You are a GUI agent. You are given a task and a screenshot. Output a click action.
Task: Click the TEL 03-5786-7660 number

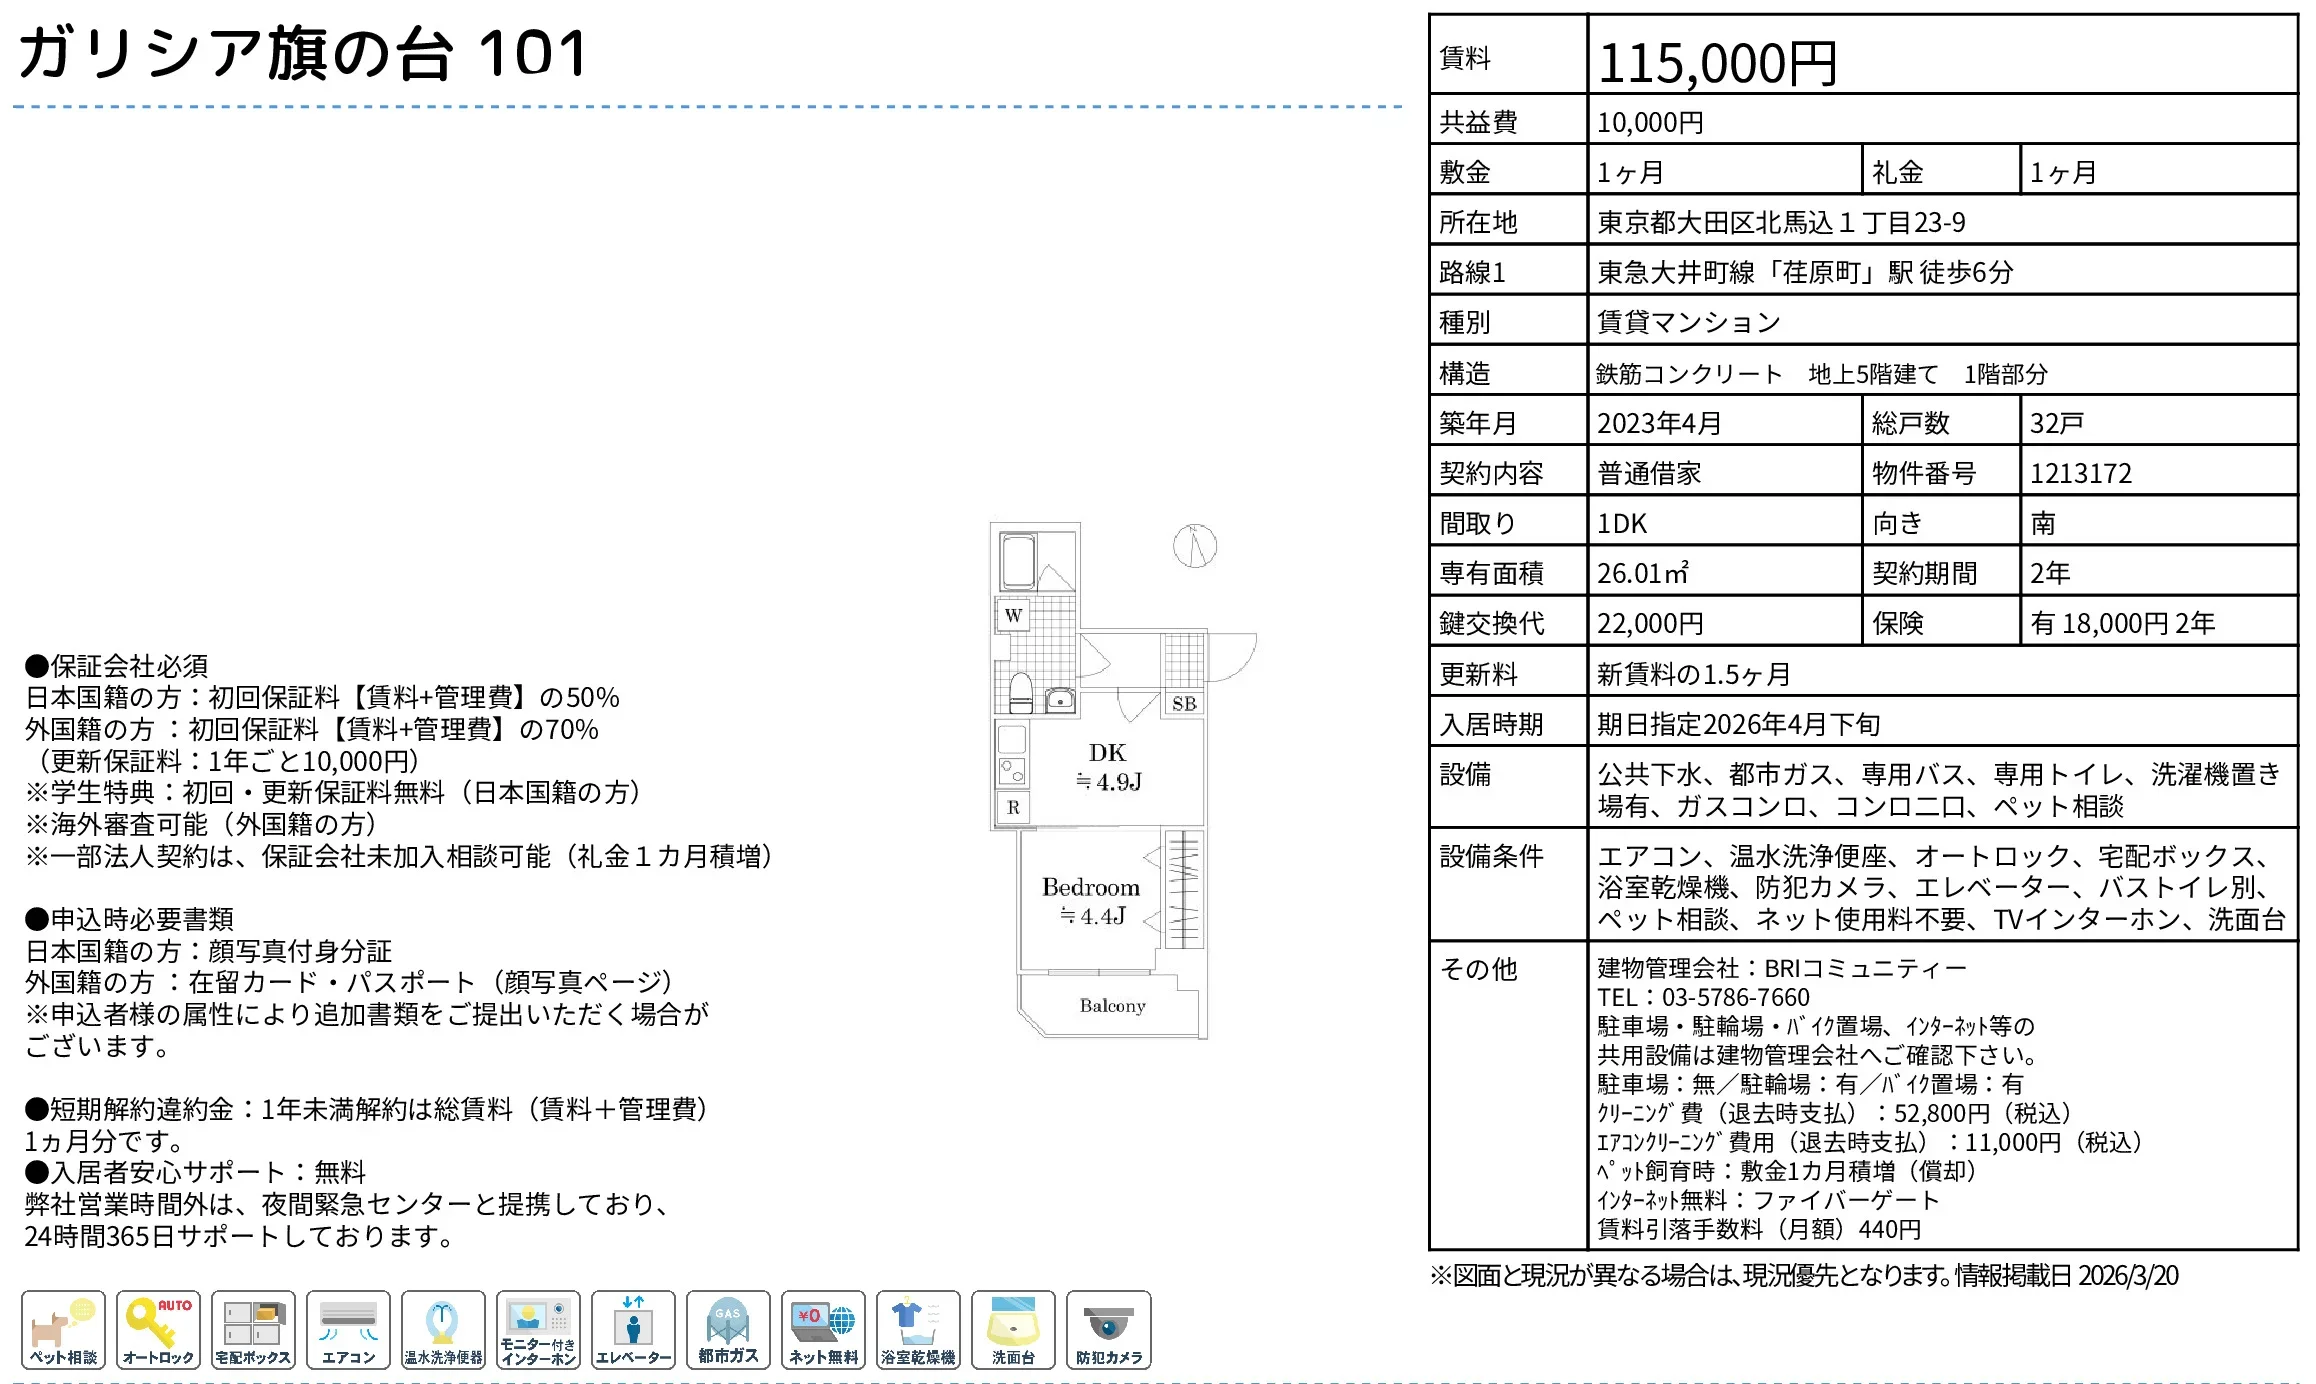click(1735, 997)
